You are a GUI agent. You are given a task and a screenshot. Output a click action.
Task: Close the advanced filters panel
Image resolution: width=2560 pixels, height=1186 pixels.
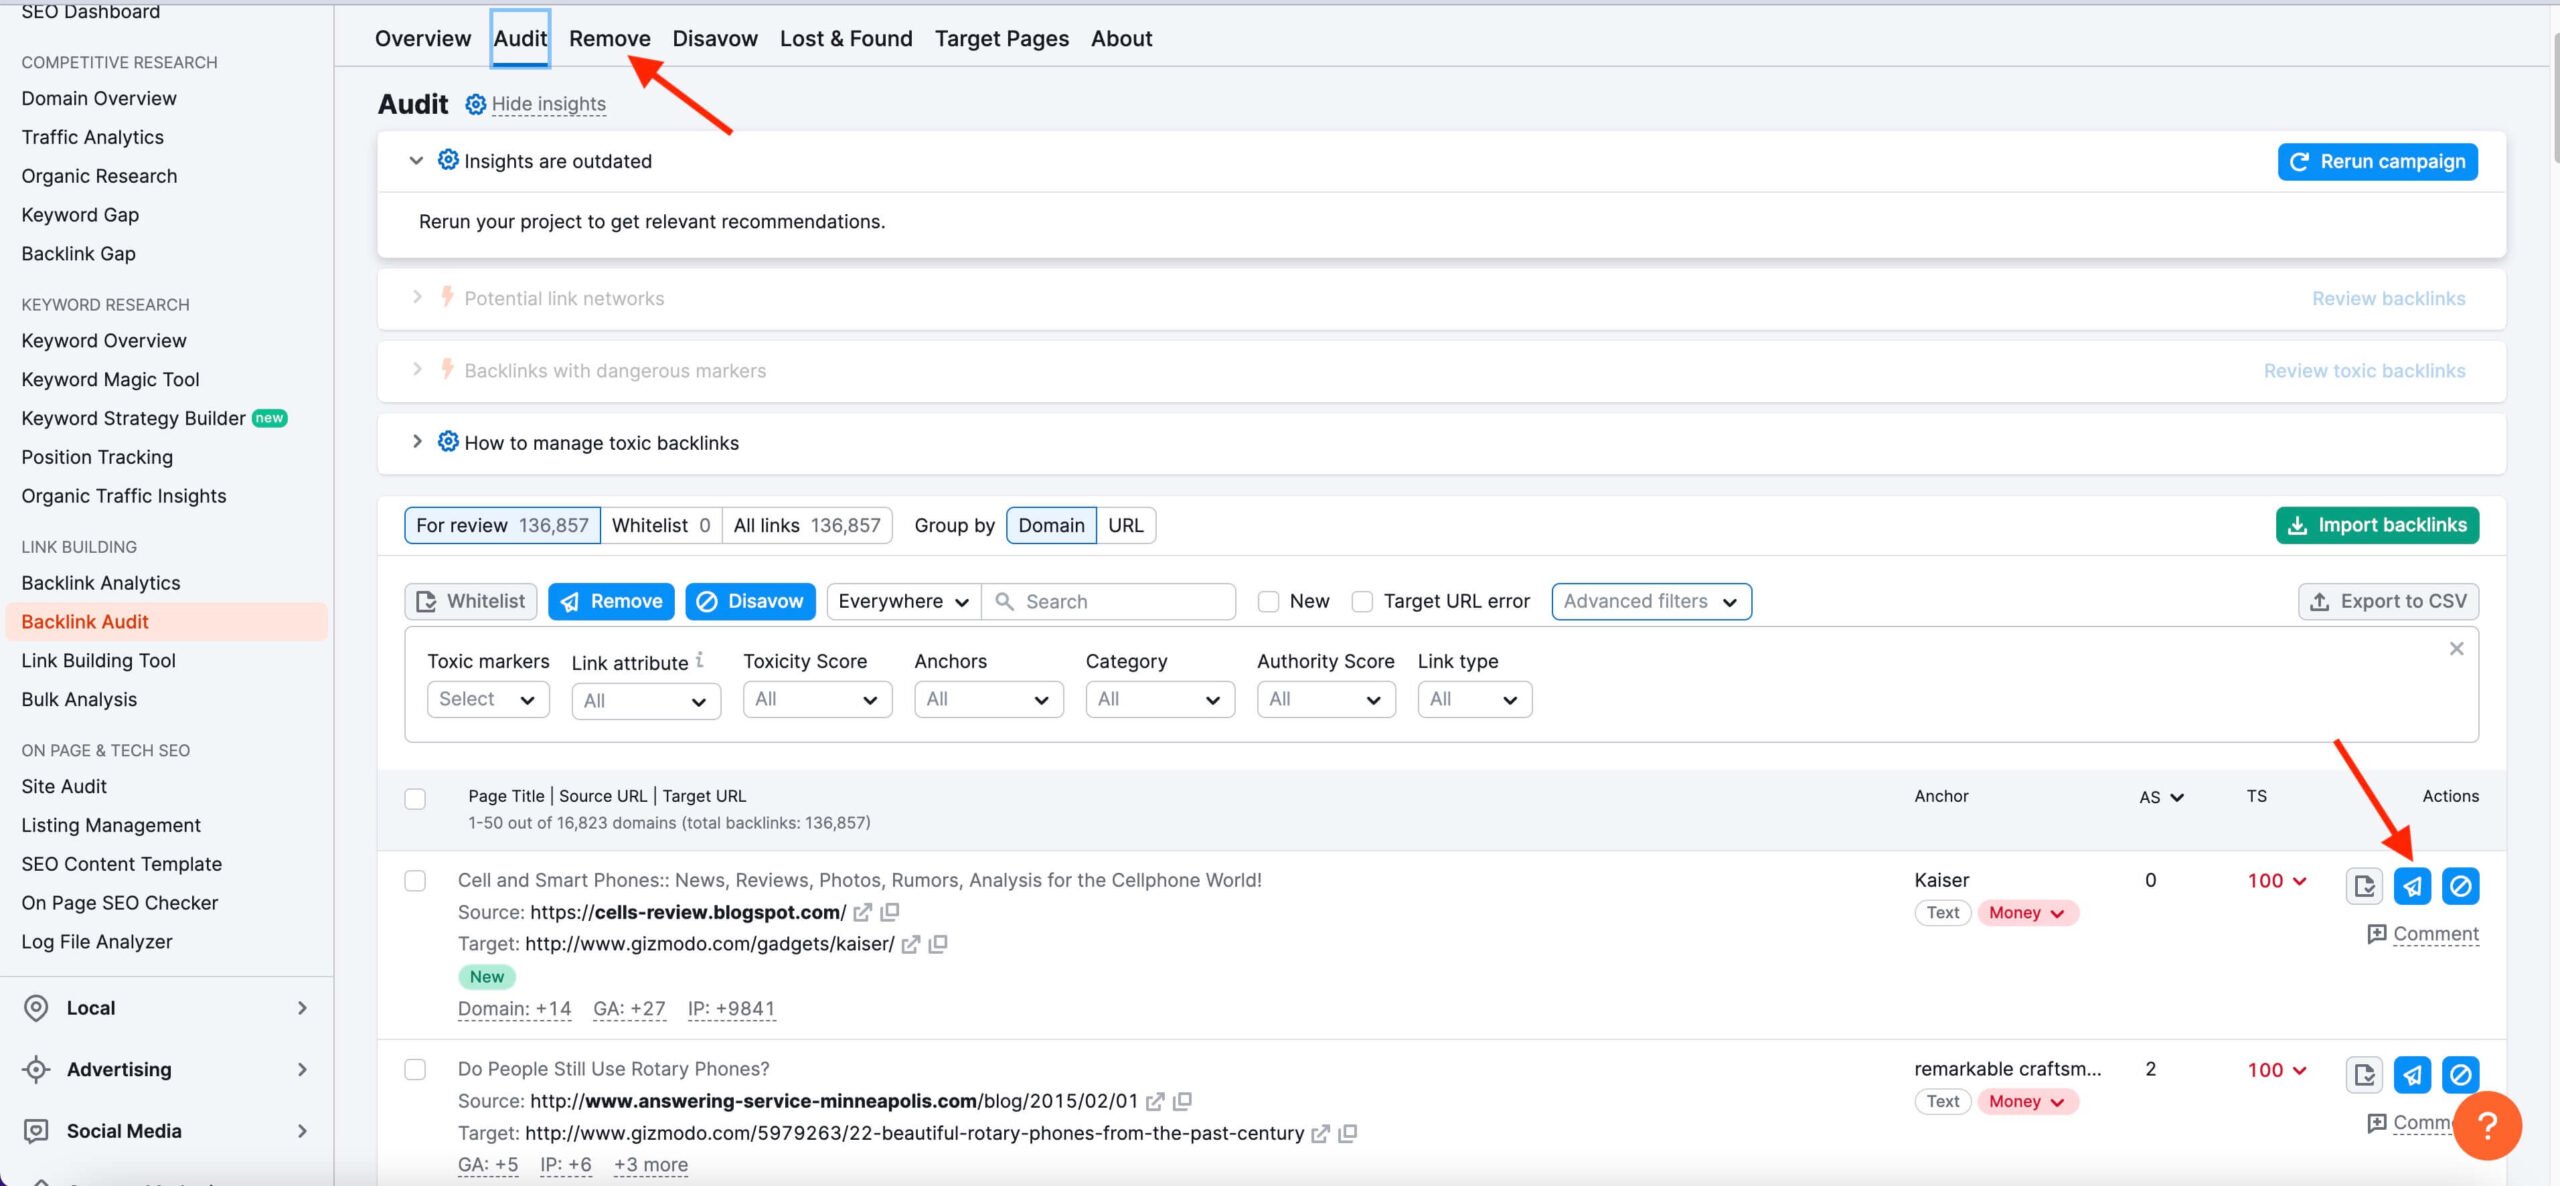tap(2456, 649)
